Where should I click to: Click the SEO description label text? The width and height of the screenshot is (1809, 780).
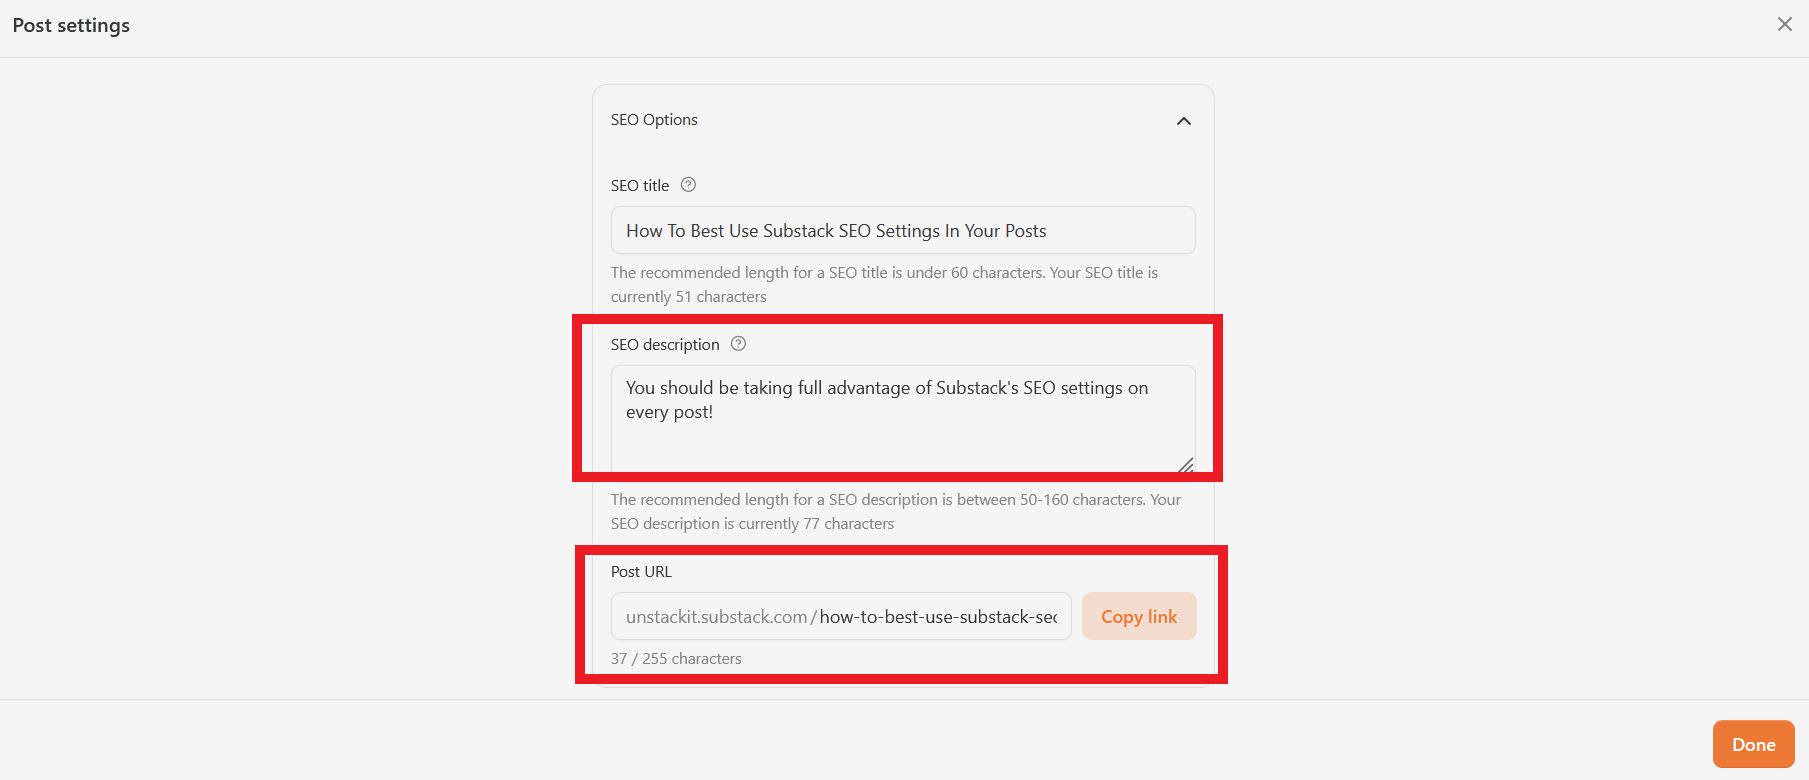pyautogui.click(x=665, y=345)
